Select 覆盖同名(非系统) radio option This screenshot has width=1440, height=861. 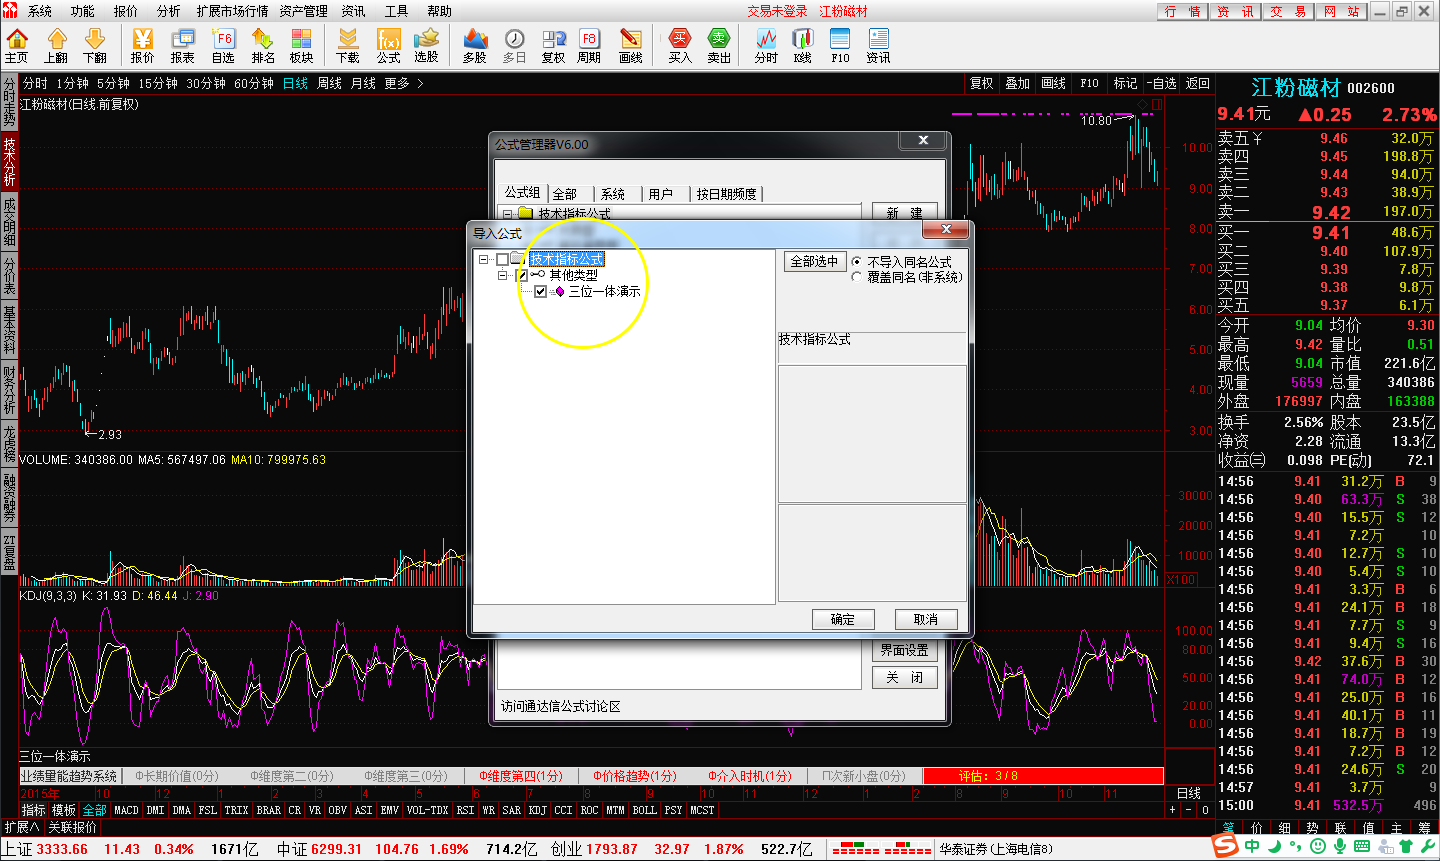pos(857,277)
